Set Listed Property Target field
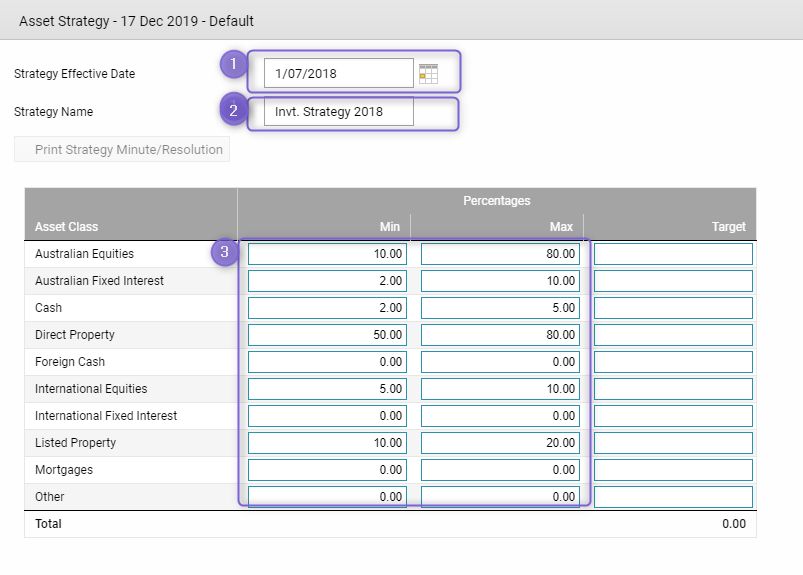The height and width of the screenshot is (575, 803). [673, 443]
